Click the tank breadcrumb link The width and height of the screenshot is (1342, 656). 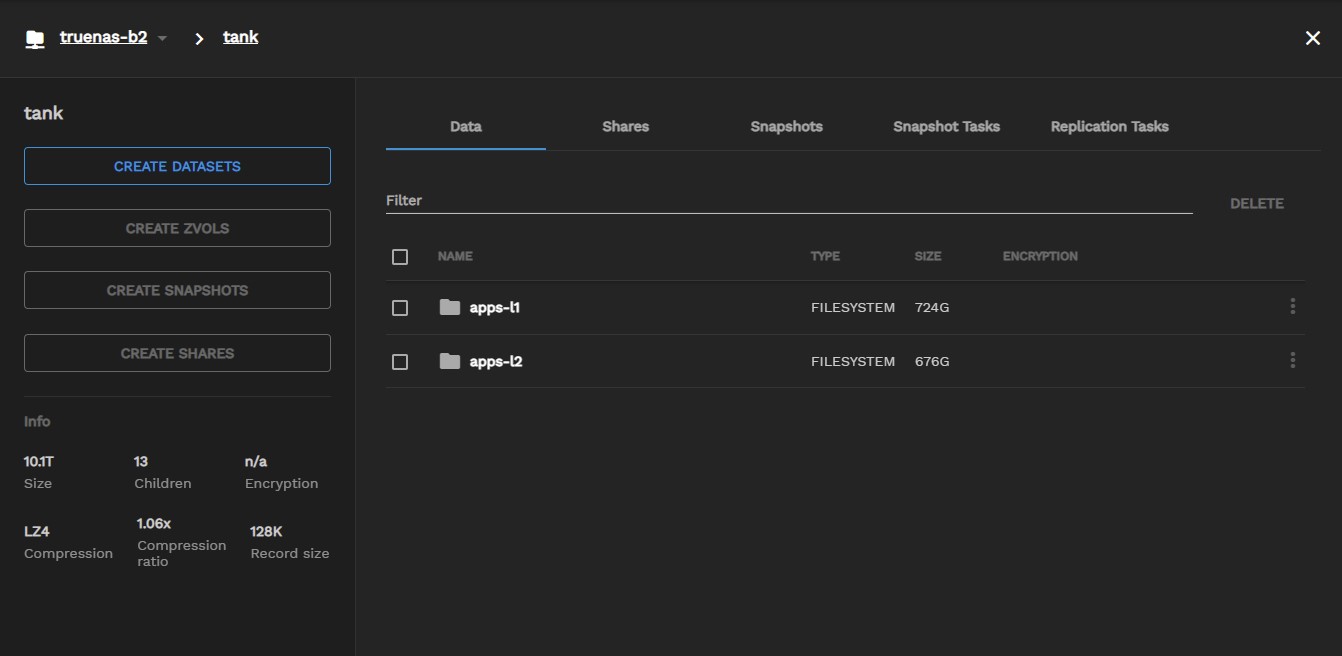[x=241, y=37]
